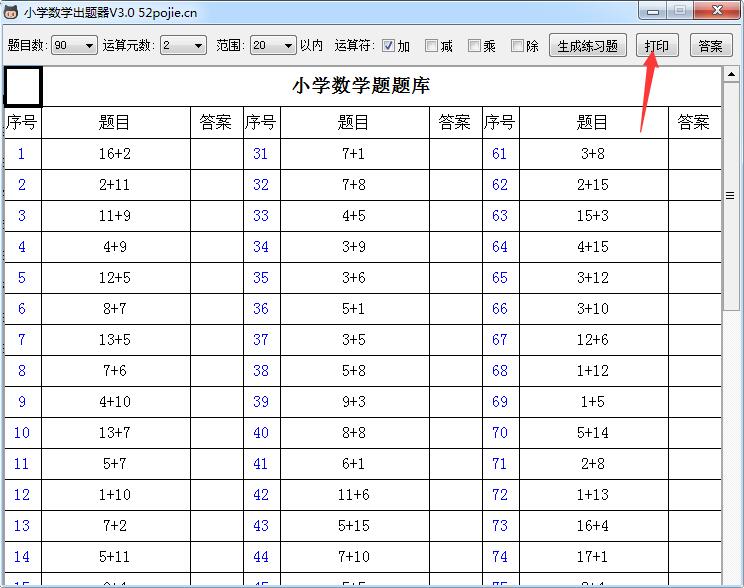
Task: Select problem 1+10 in row 12
Action: 115,495
